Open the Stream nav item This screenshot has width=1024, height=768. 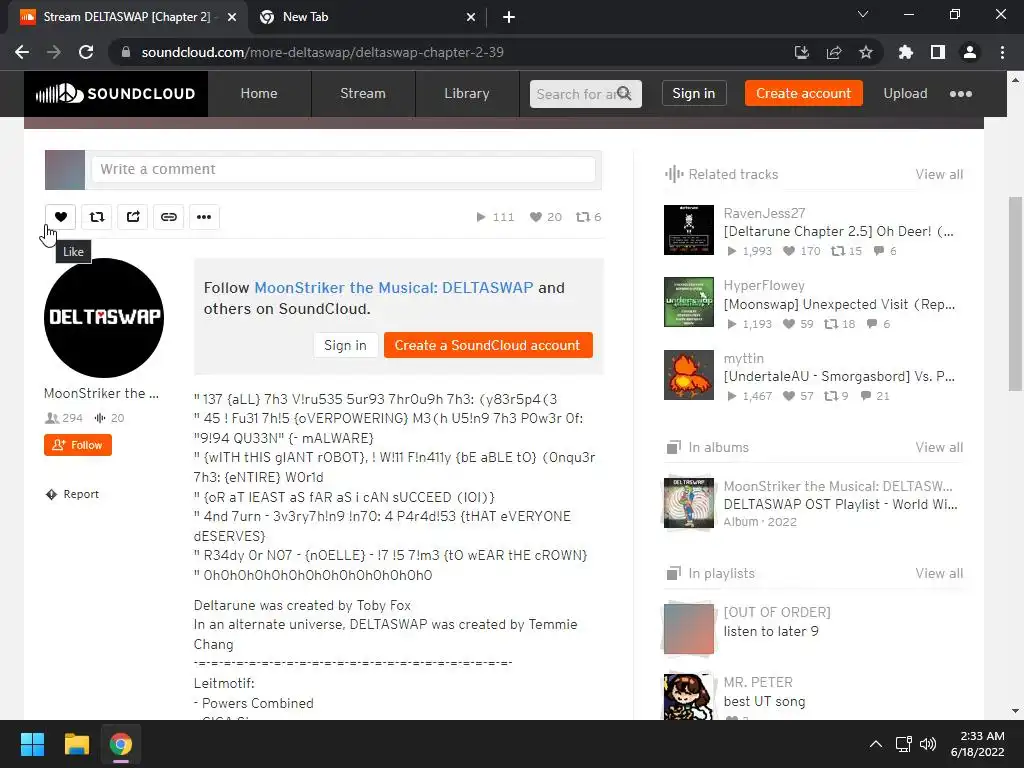[x=362, y=93]
